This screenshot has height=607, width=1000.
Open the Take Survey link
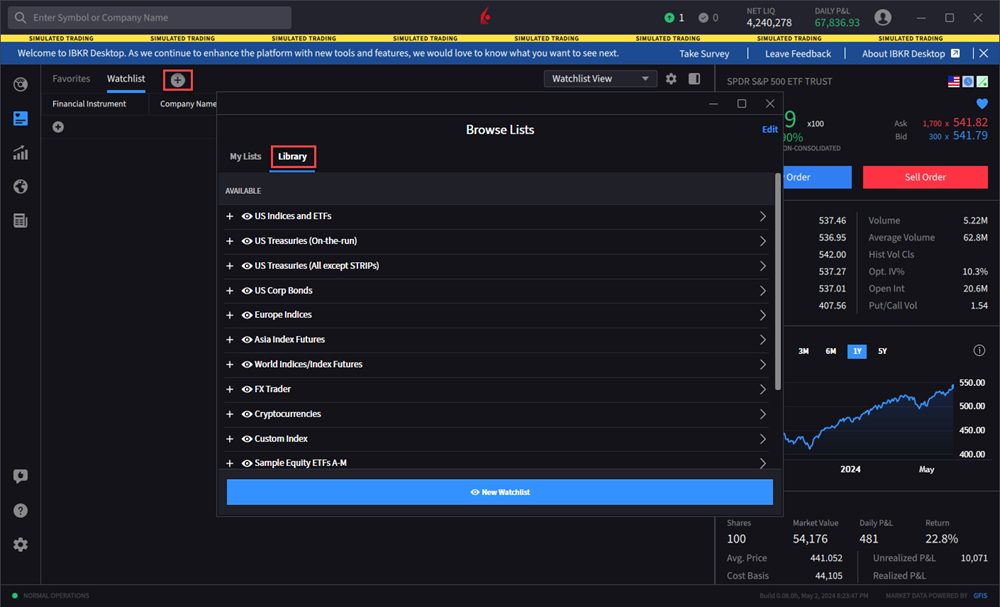(x=704, y=54)
